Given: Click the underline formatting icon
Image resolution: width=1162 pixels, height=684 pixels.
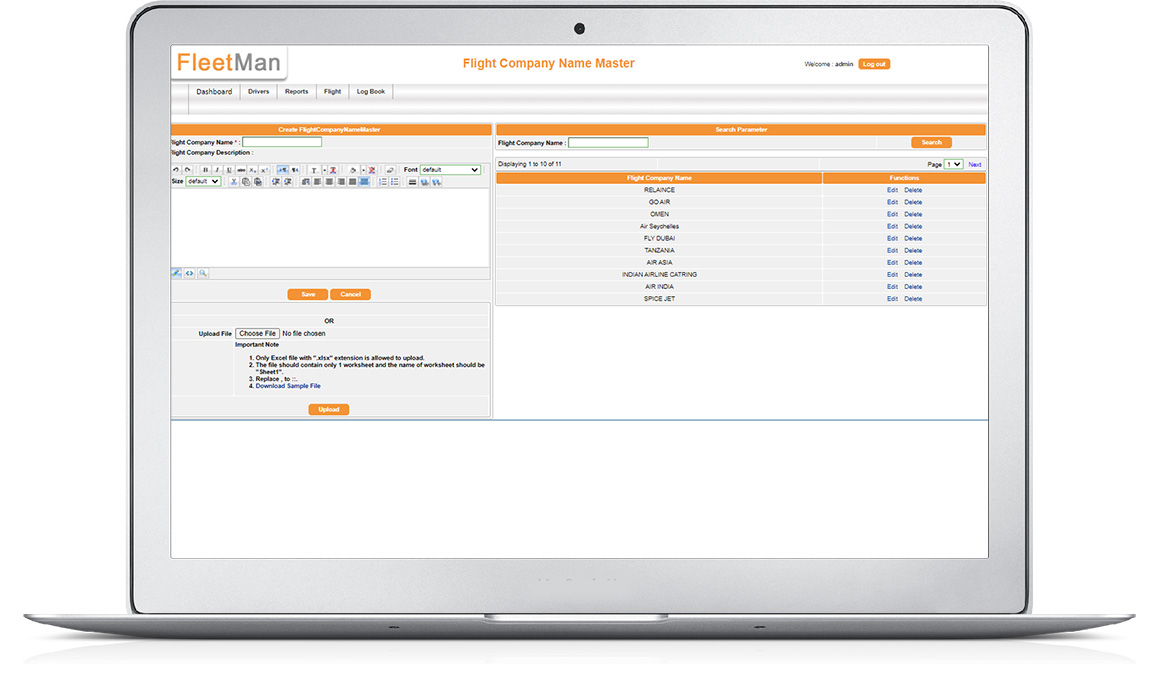Looking at the screenshot, I should [x=229, y=170].
